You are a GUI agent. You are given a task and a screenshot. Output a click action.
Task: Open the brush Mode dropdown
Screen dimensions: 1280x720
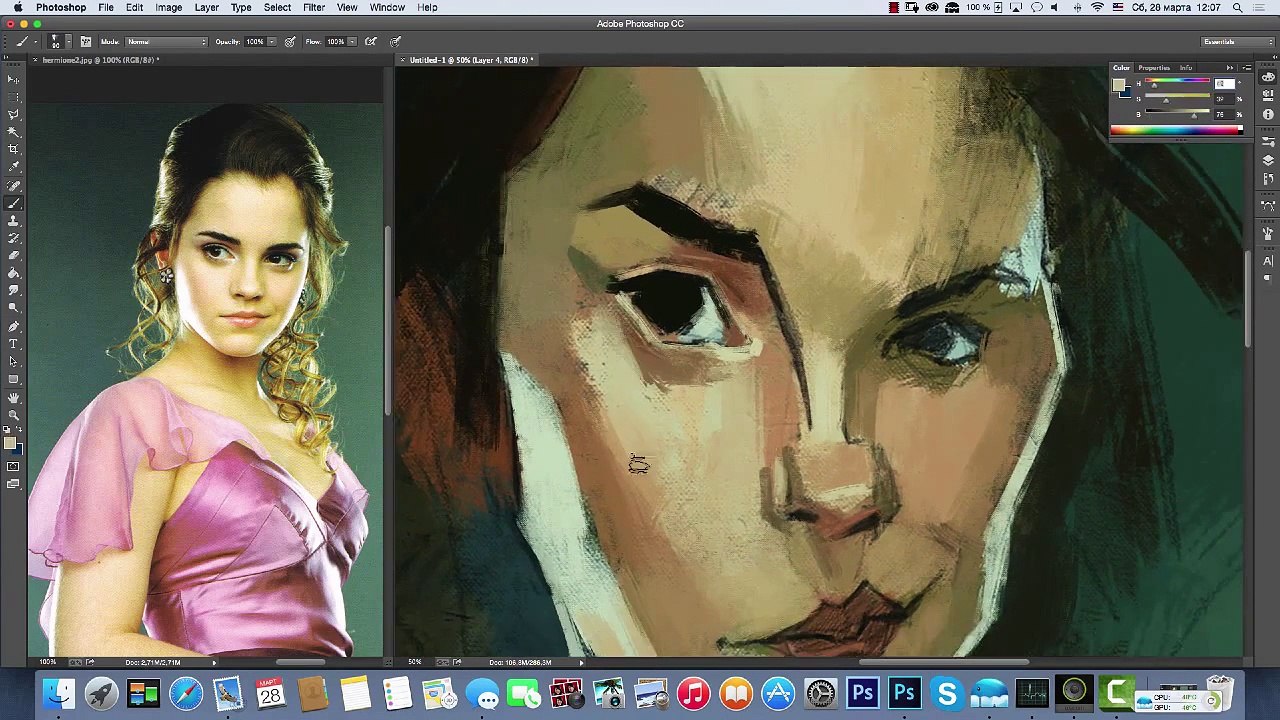pyautogui.click(x=166, y=42)
